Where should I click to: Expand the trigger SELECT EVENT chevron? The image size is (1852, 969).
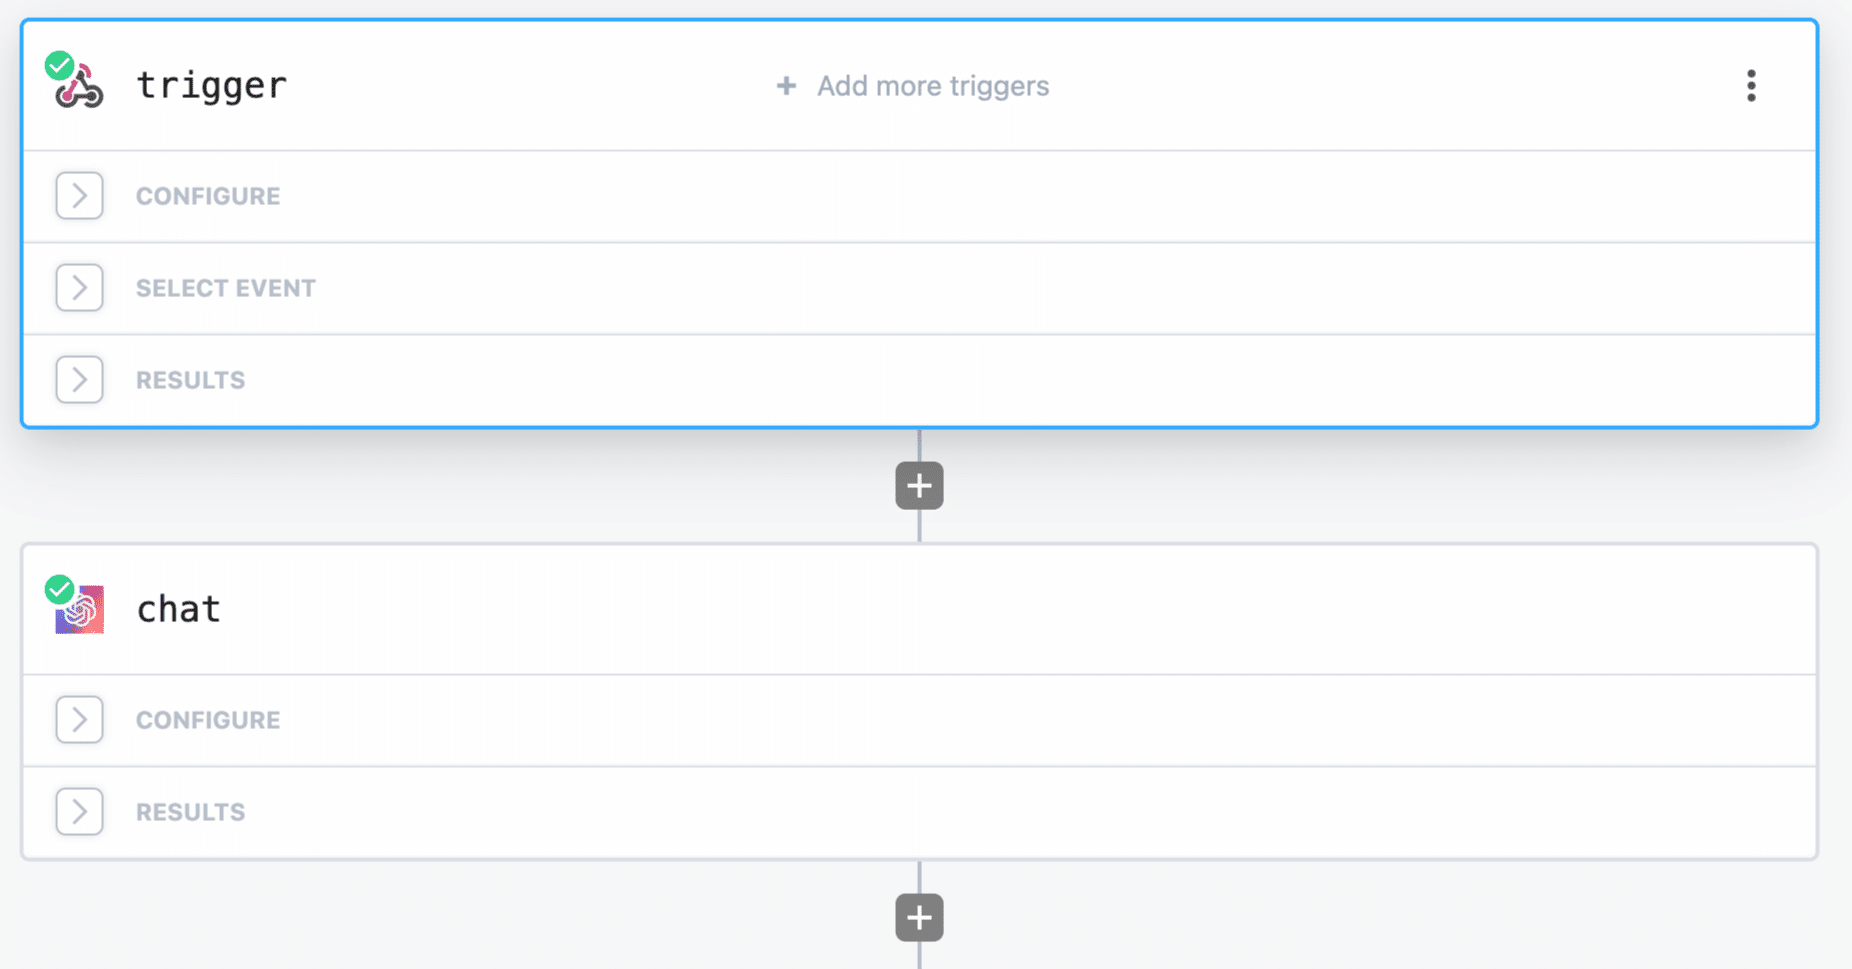[x=79, y=288]
